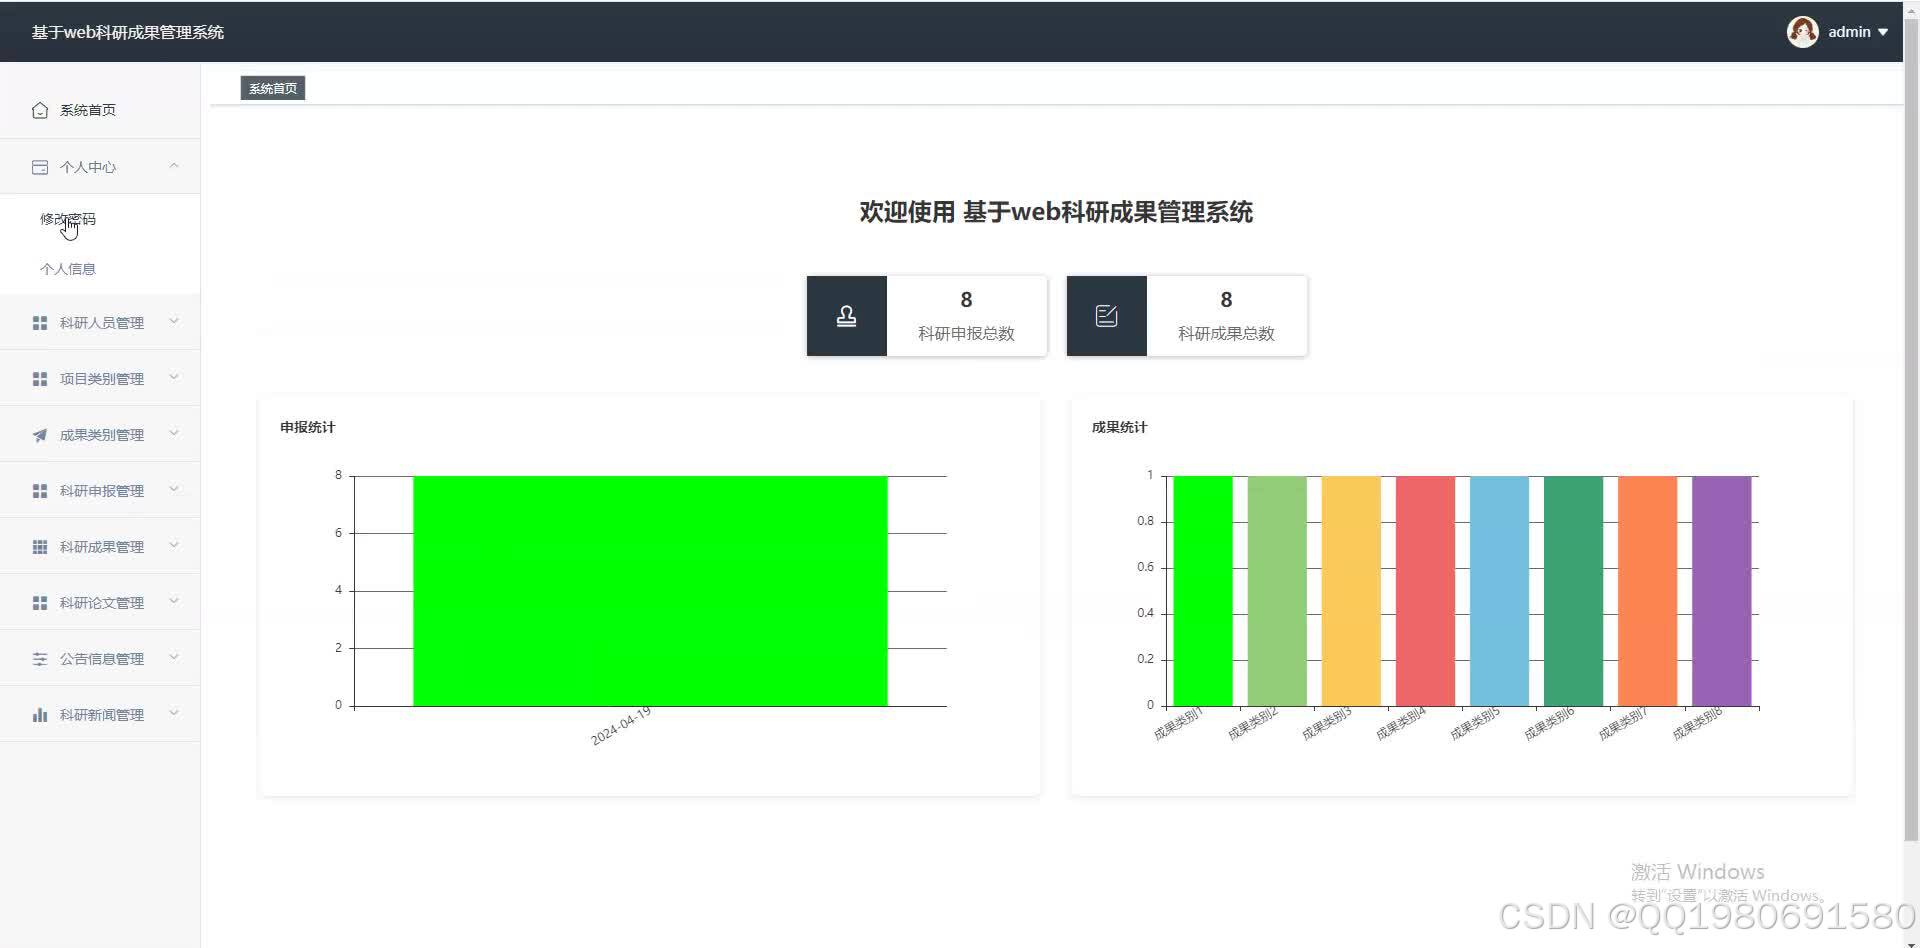Image resolution: width=1920 pixels, height=948 pixels.
Task: Click the 成果类别1 axis label
Action: click(x=1178, y=724)
